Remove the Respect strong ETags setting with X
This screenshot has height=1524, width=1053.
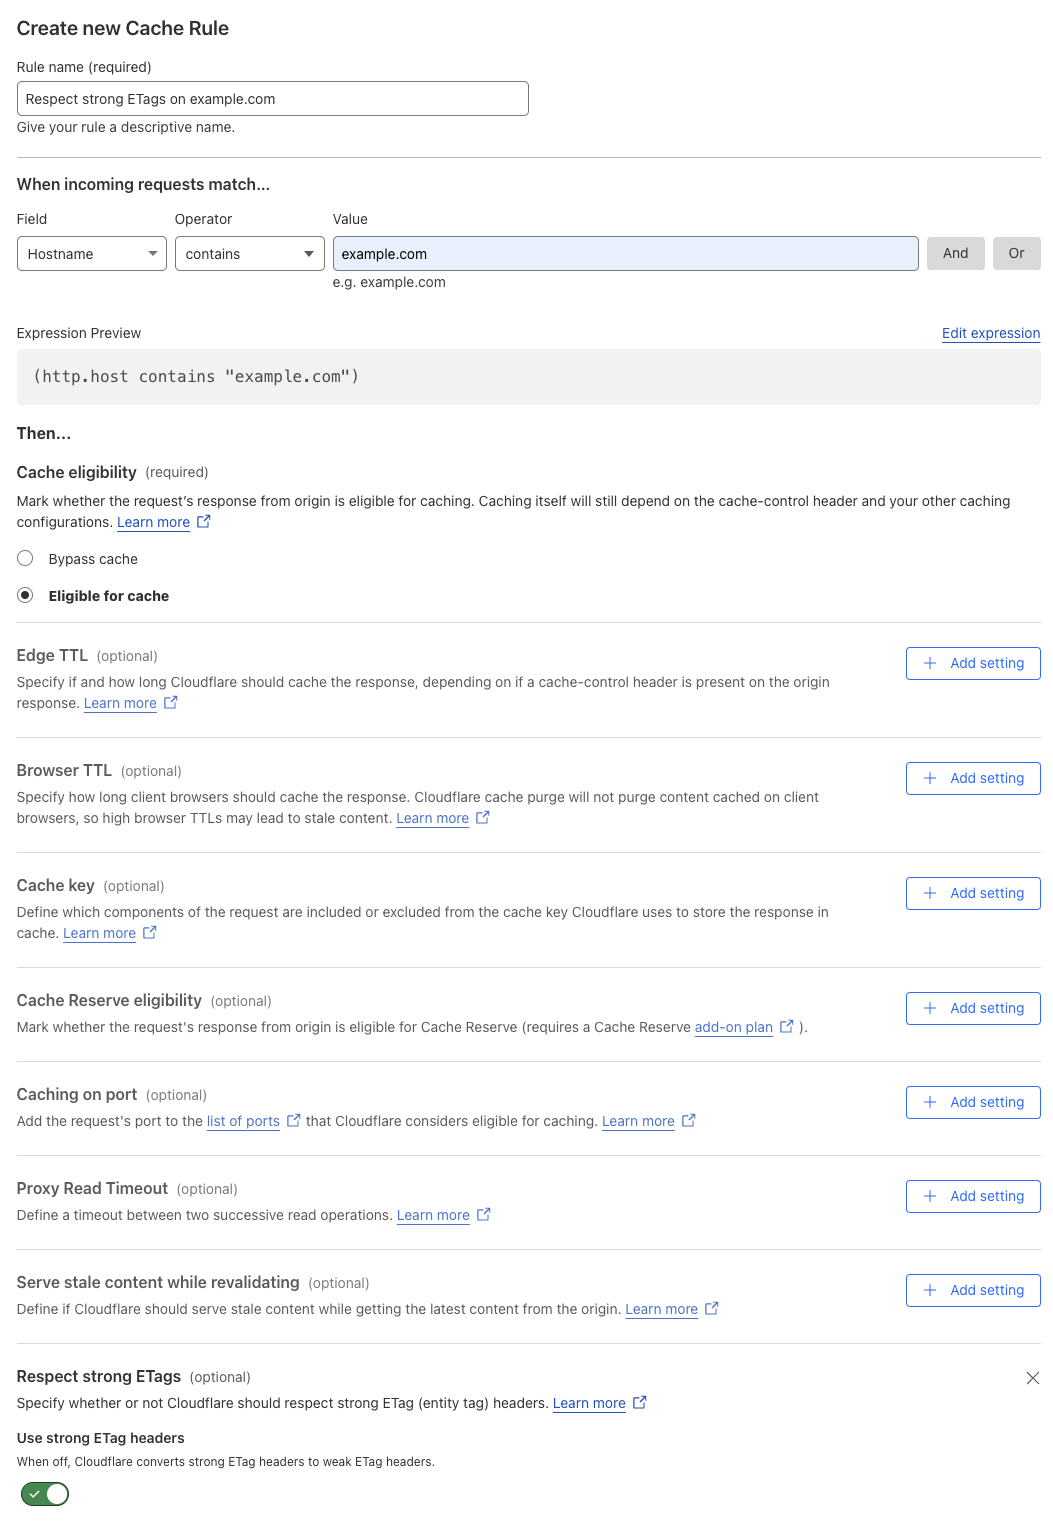(x=1032, y=1378)
